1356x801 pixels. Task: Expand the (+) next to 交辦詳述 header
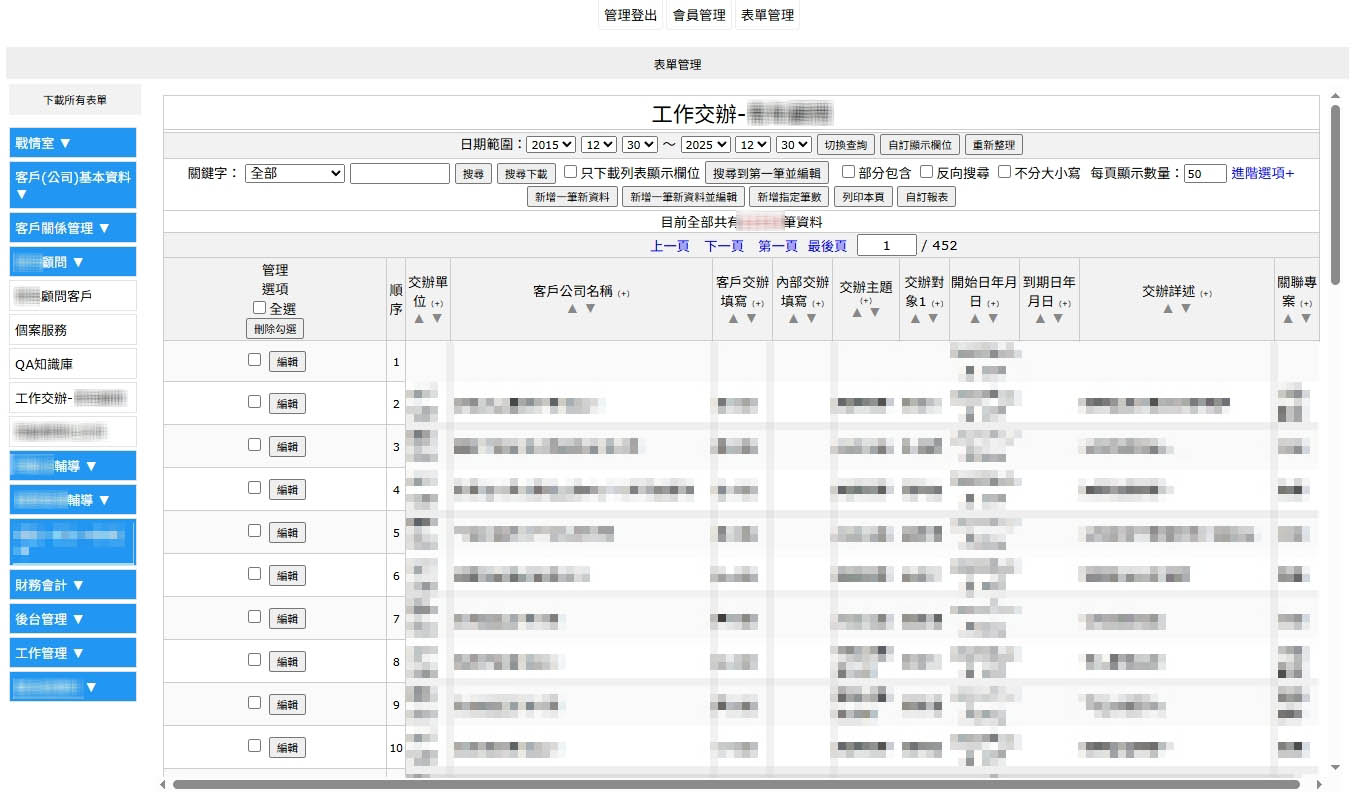[x=1206, y=294]
